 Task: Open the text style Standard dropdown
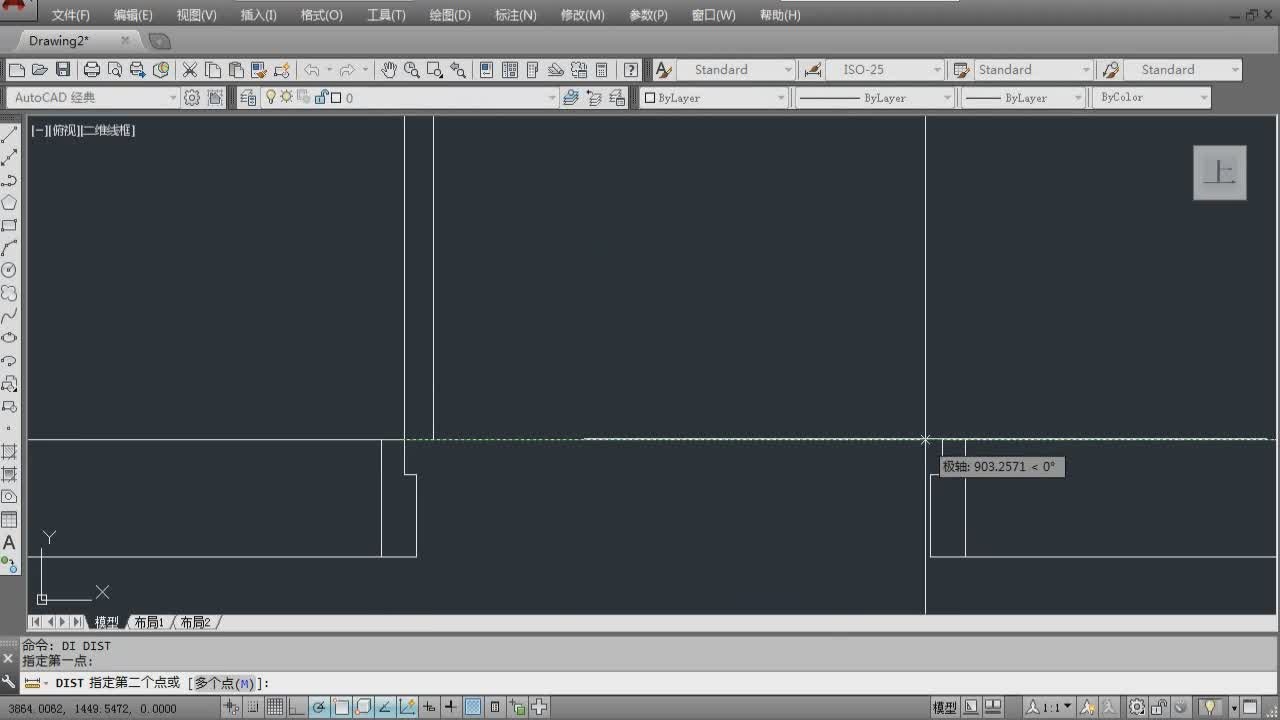[788, 70]
